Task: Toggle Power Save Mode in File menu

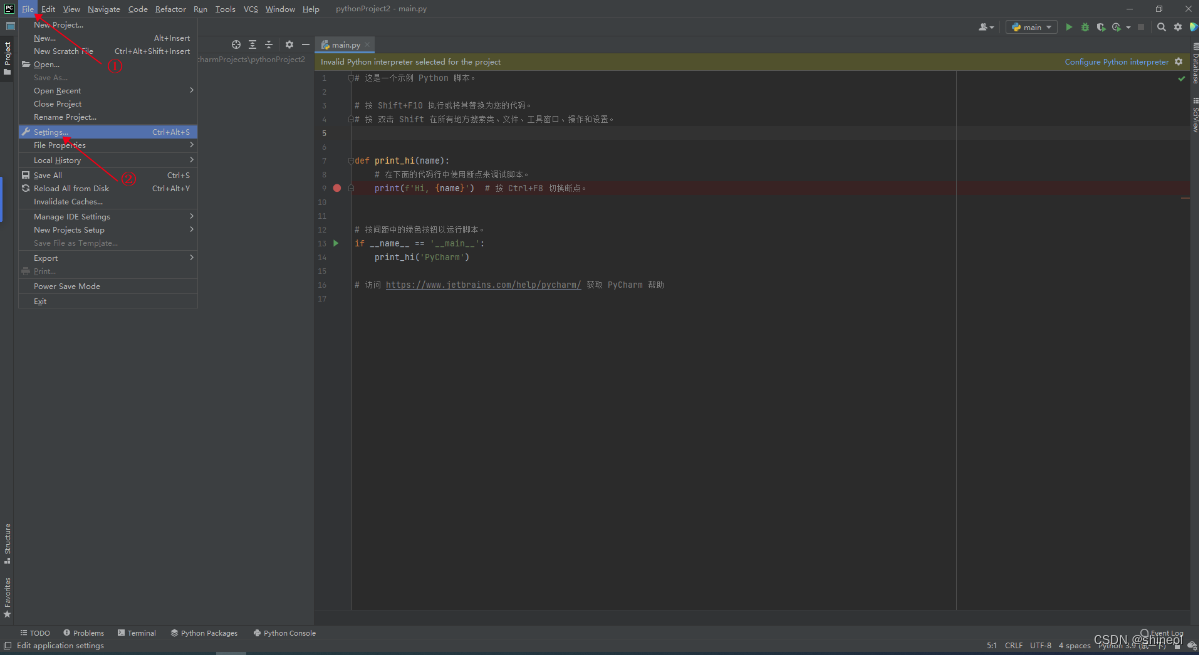Action: pyautogui.click(x=108, y=286)
